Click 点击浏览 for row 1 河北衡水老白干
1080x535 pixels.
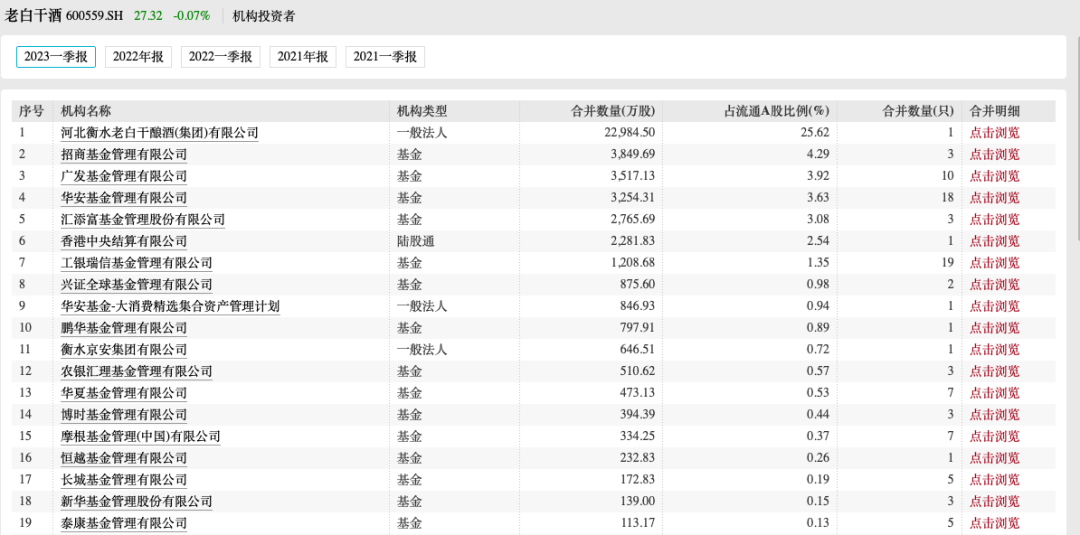tap(995, 133)
